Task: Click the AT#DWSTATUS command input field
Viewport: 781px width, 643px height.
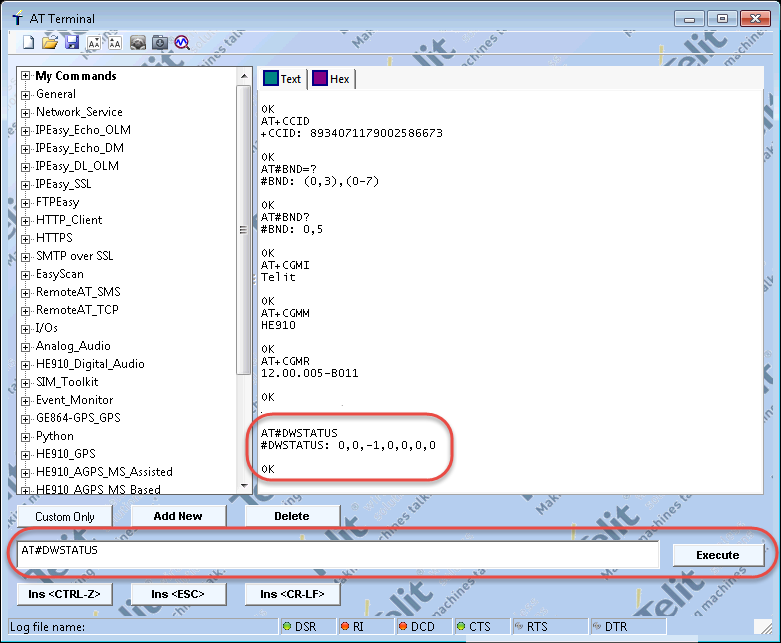Action: 338,555
